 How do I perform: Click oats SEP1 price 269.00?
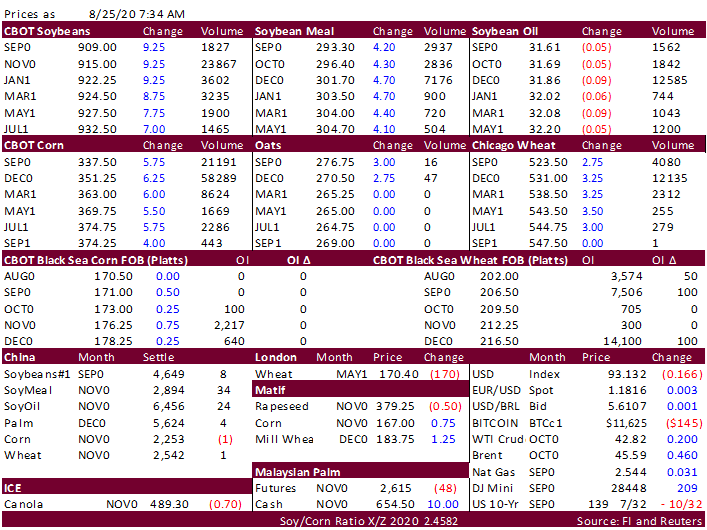point(335,243)
